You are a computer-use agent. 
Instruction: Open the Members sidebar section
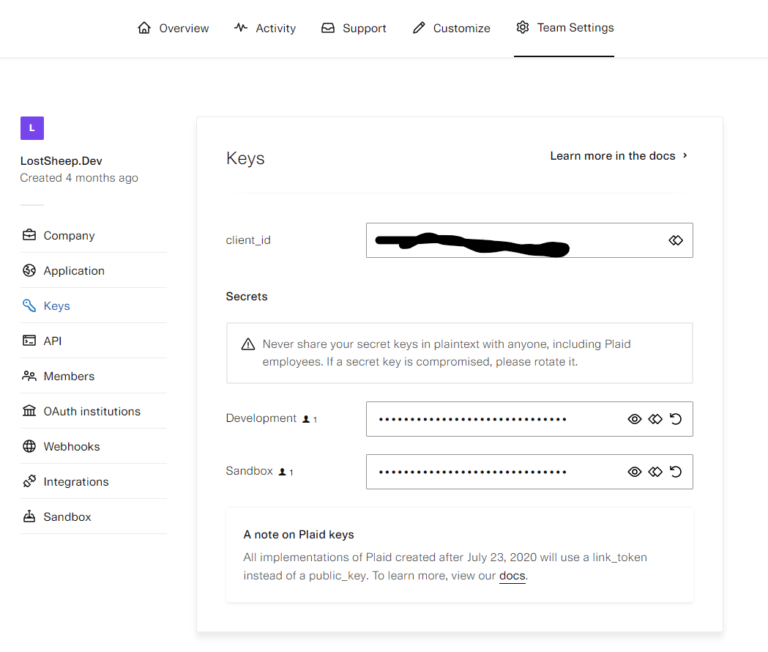(94, 376)
